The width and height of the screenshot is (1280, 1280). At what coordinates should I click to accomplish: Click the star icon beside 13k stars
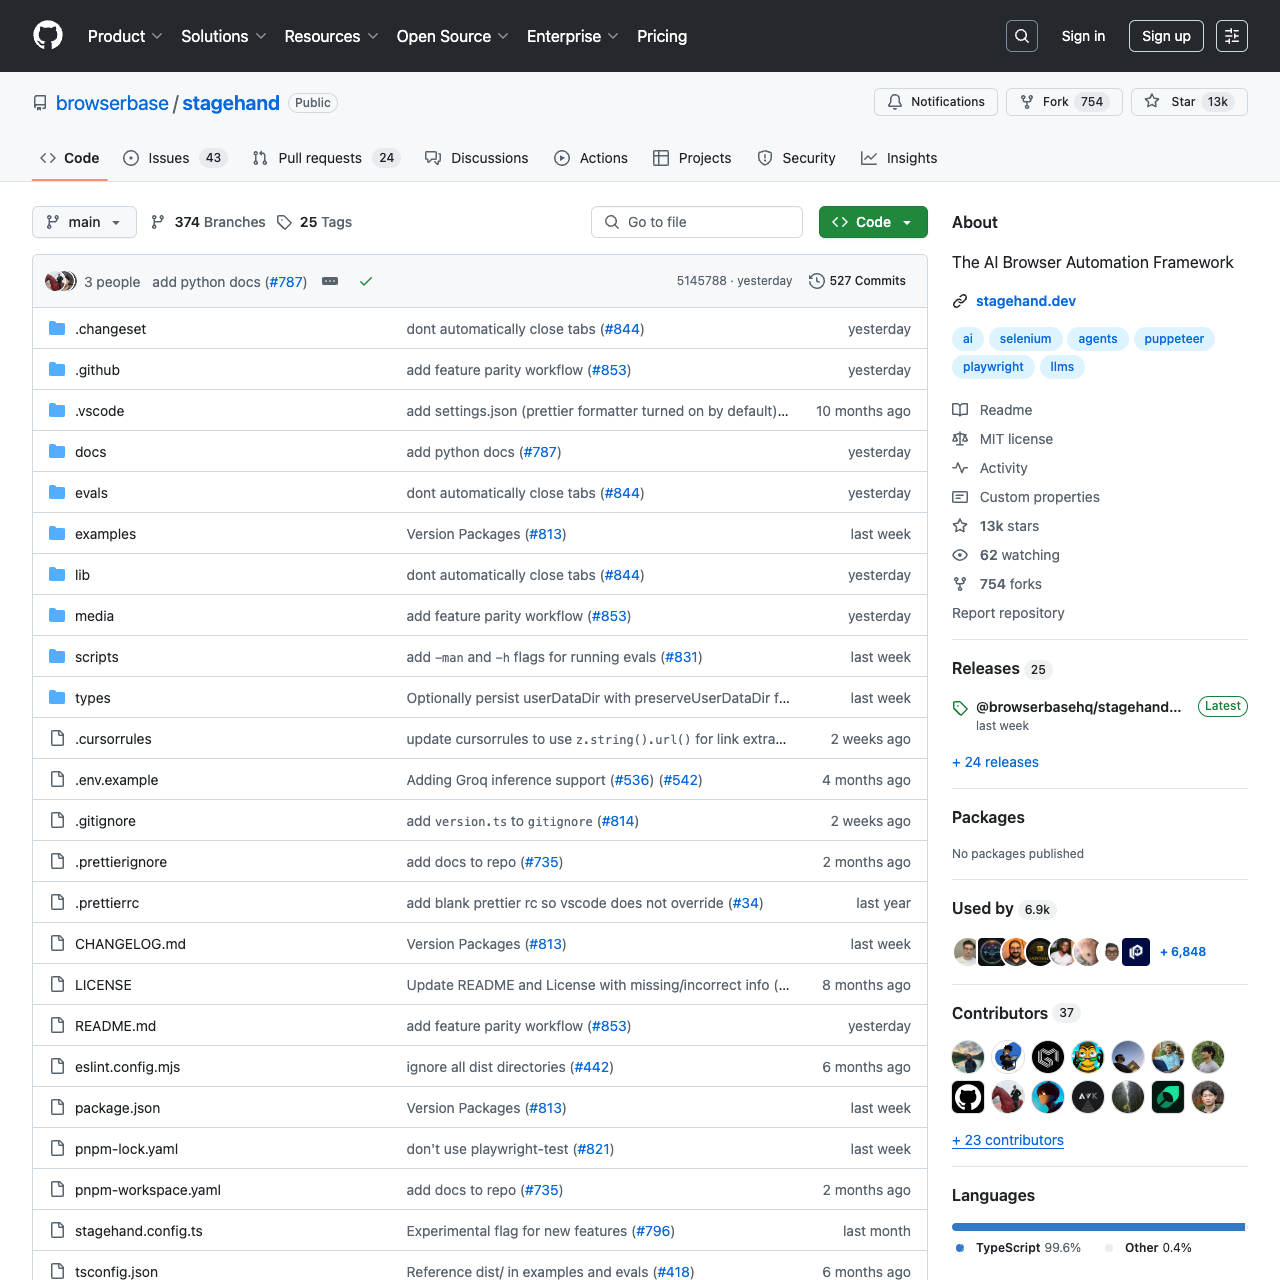[960, 526]
